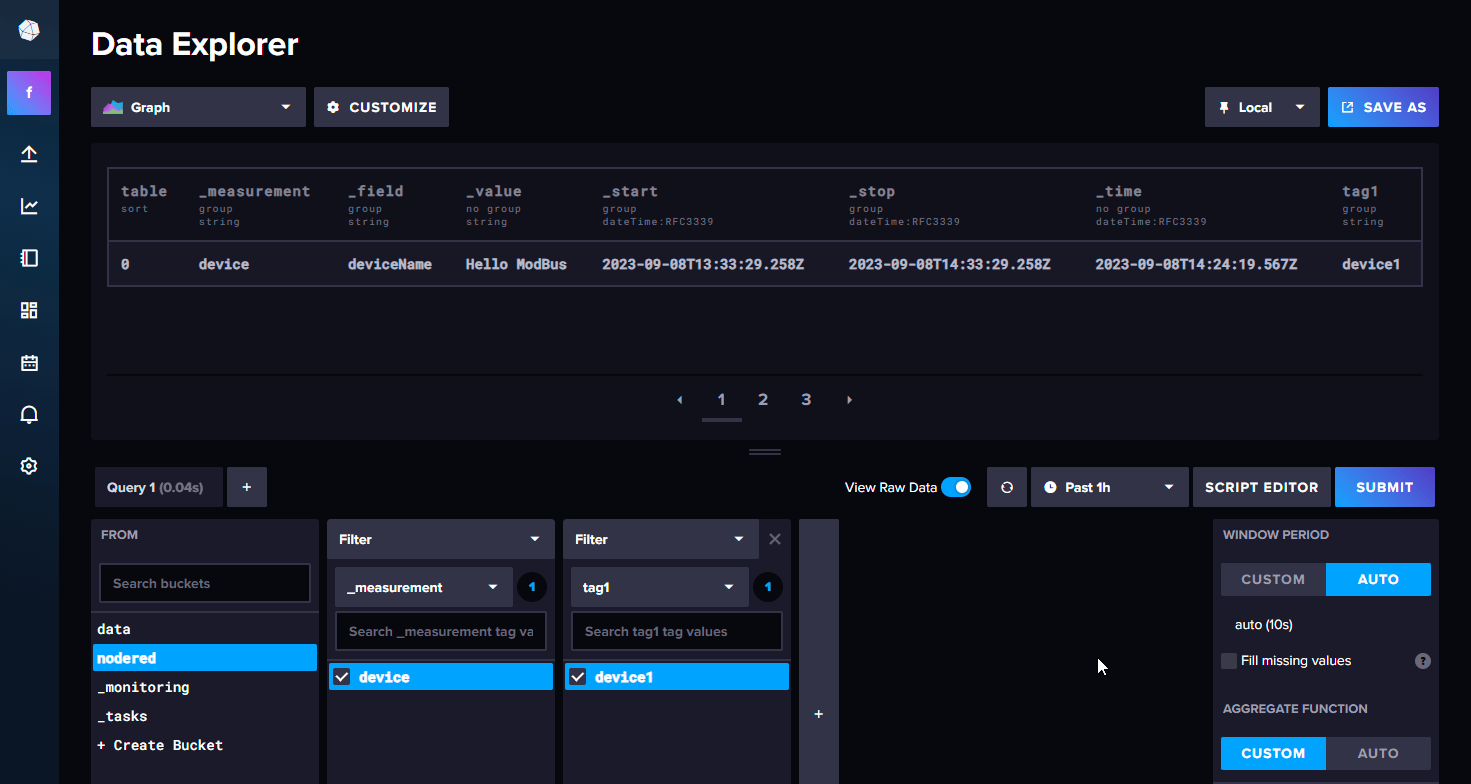Open the Graph visualization type dropdown
The height and width of the screenshot is (784, 1471).
(197, 107)
